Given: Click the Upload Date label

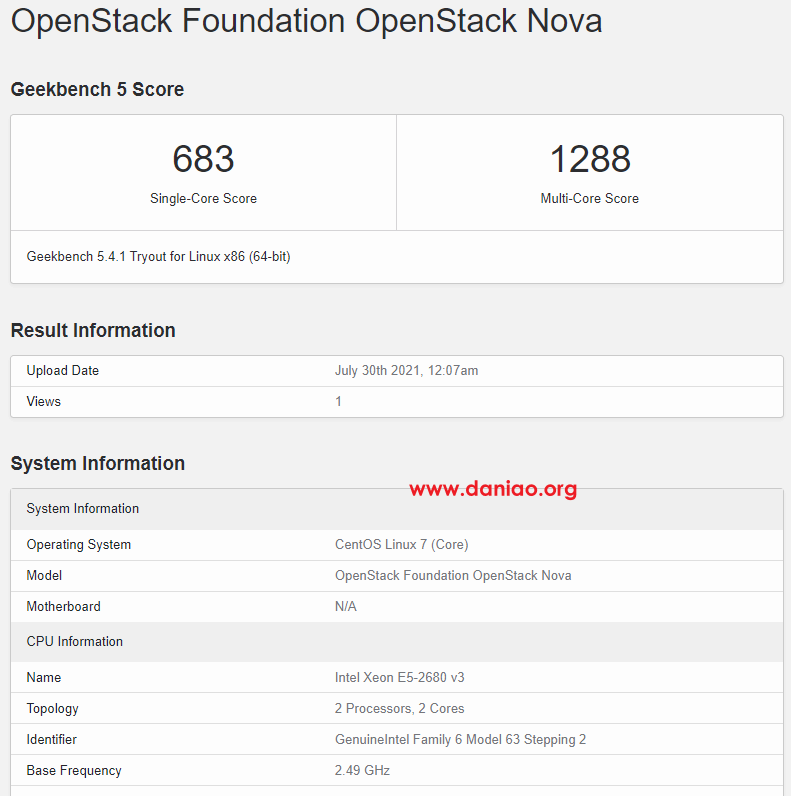Looking at the screenshot, I should click(x=62, y=371).
